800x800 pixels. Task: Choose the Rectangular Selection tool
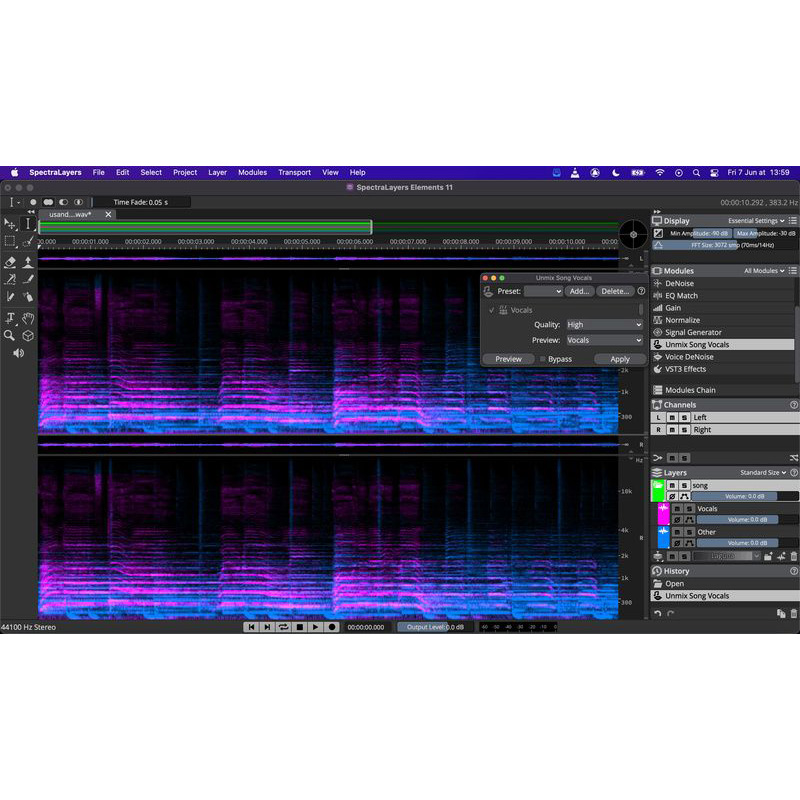(10, 241)
